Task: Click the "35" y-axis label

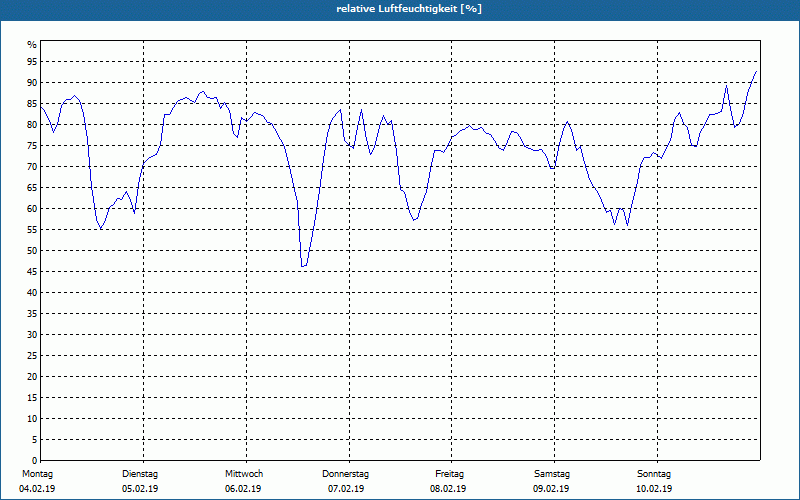Action: coord(32,314)
